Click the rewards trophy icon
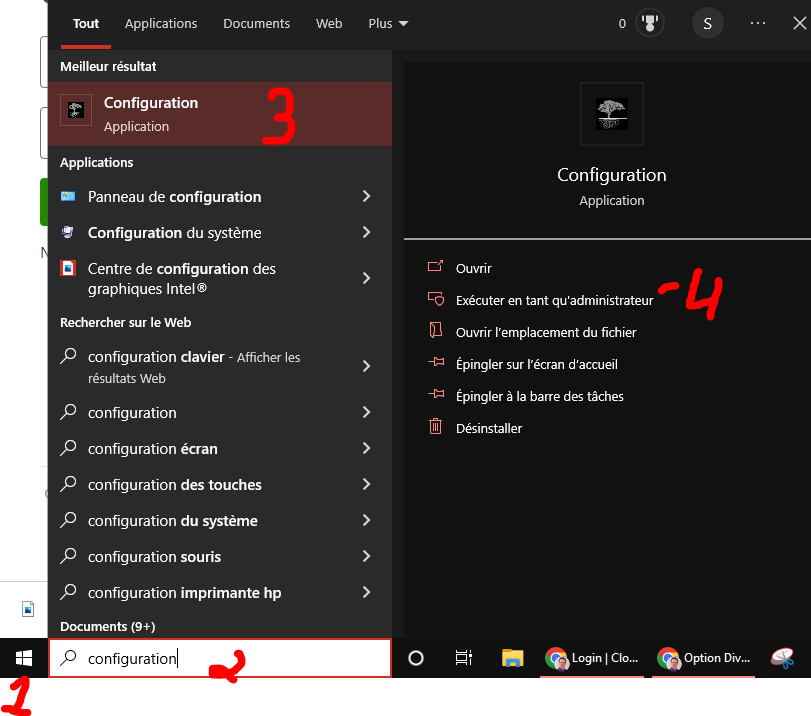 tap(650, 23)
